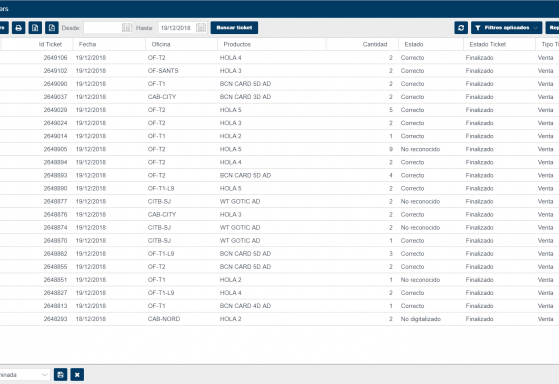The image size is (559, 384).
Task: Select ticket id 2648890
Action: point(55,188)
